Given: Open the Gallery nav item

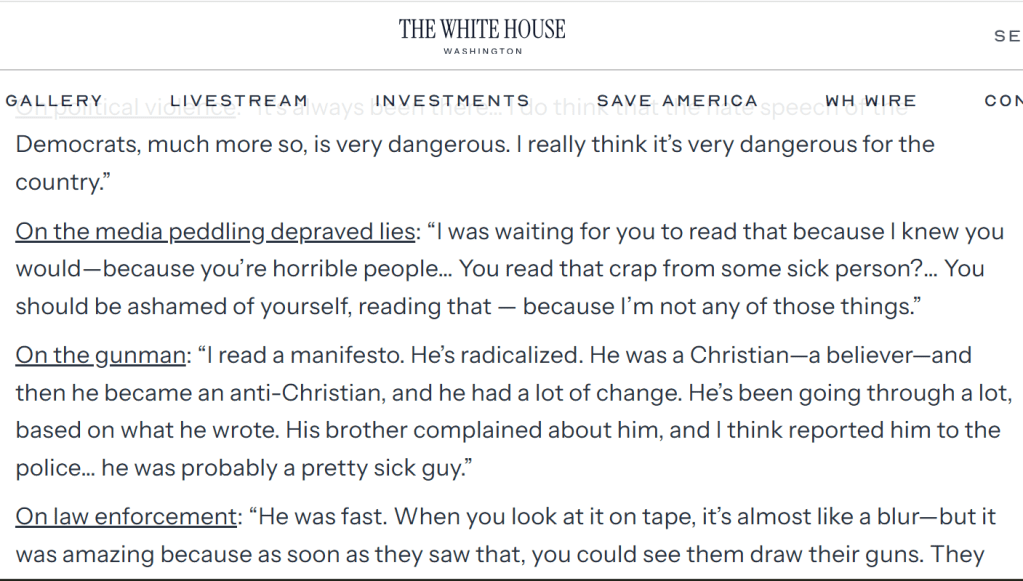Looking at the screenshot, I should (x=54, y=101).
